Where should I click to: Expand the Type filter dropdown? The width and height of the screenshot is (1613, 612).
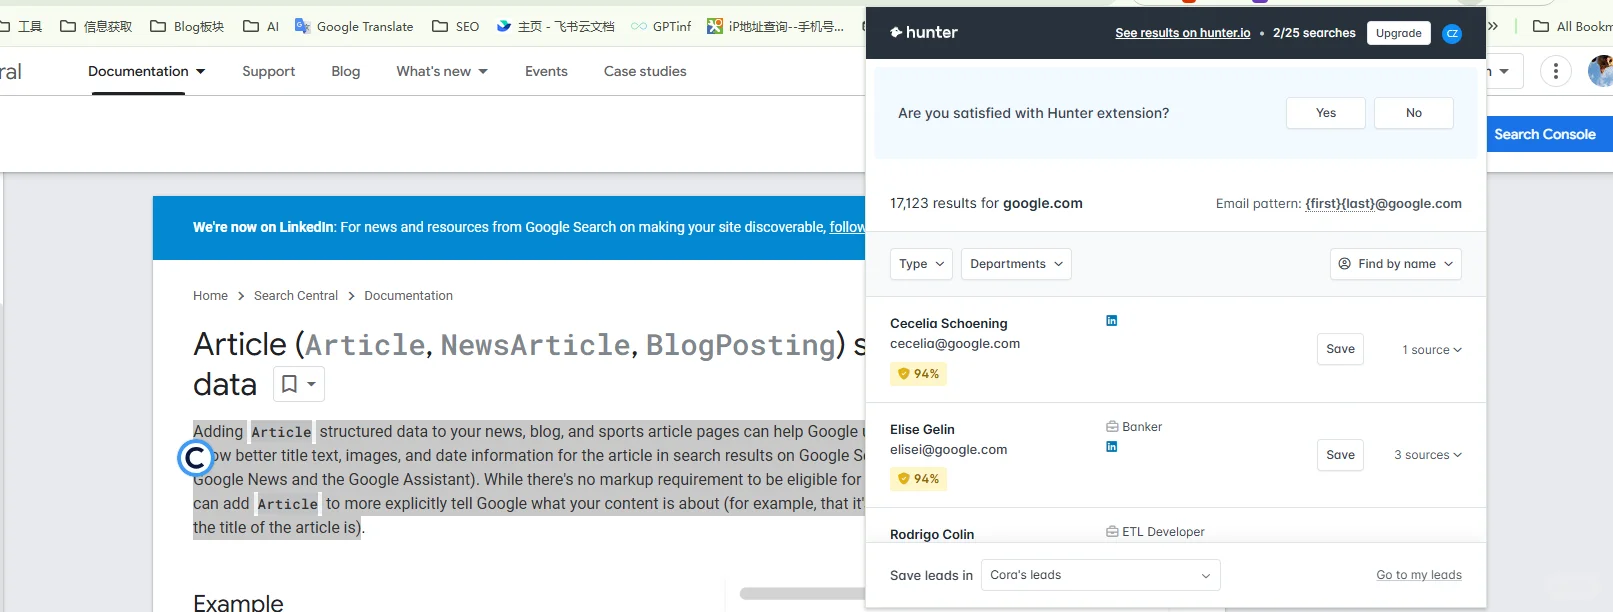click(921, 264)
